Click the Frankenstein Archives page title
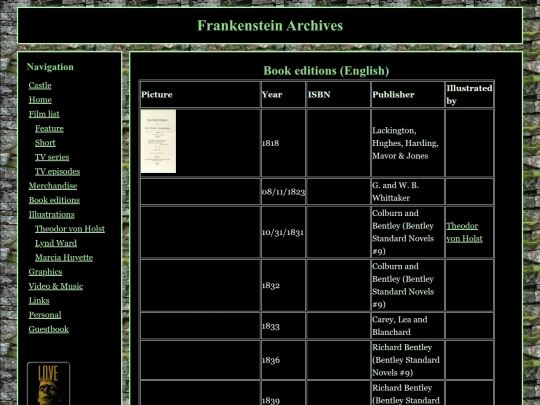 click(270, 26)
